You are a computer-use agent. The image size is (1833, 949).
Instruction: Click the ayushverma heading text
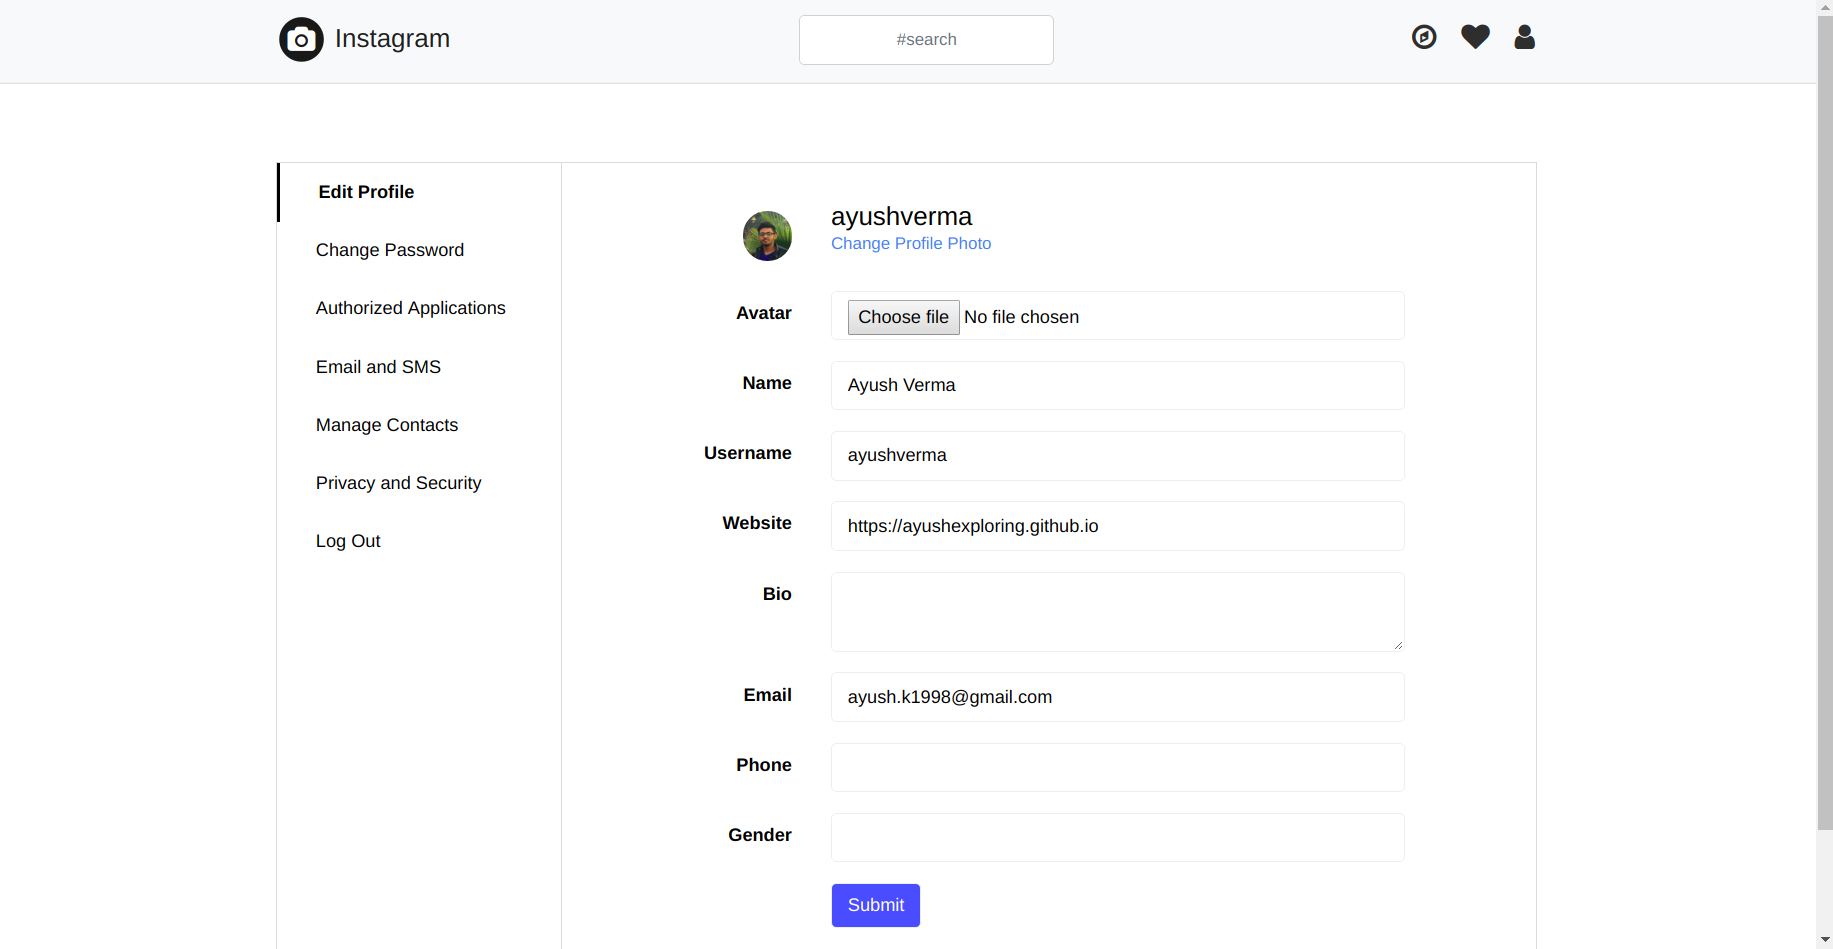pyautogui.click(x=901, y=216)
